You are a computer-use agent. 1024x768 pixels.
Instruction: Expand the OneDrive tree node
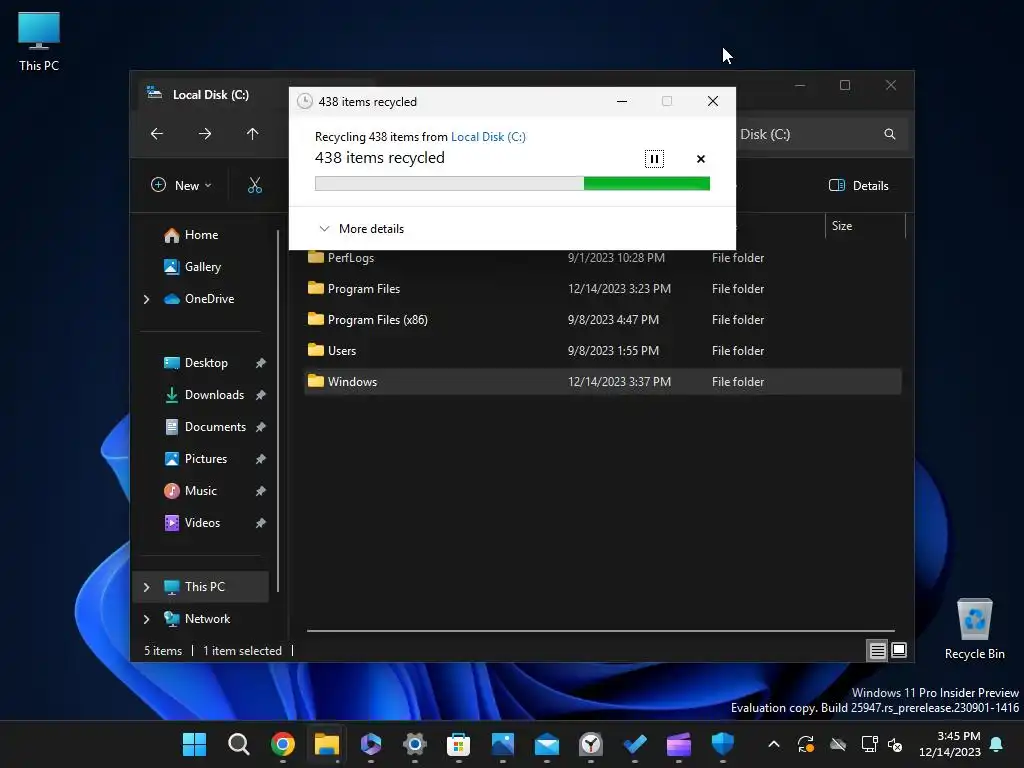146,299
